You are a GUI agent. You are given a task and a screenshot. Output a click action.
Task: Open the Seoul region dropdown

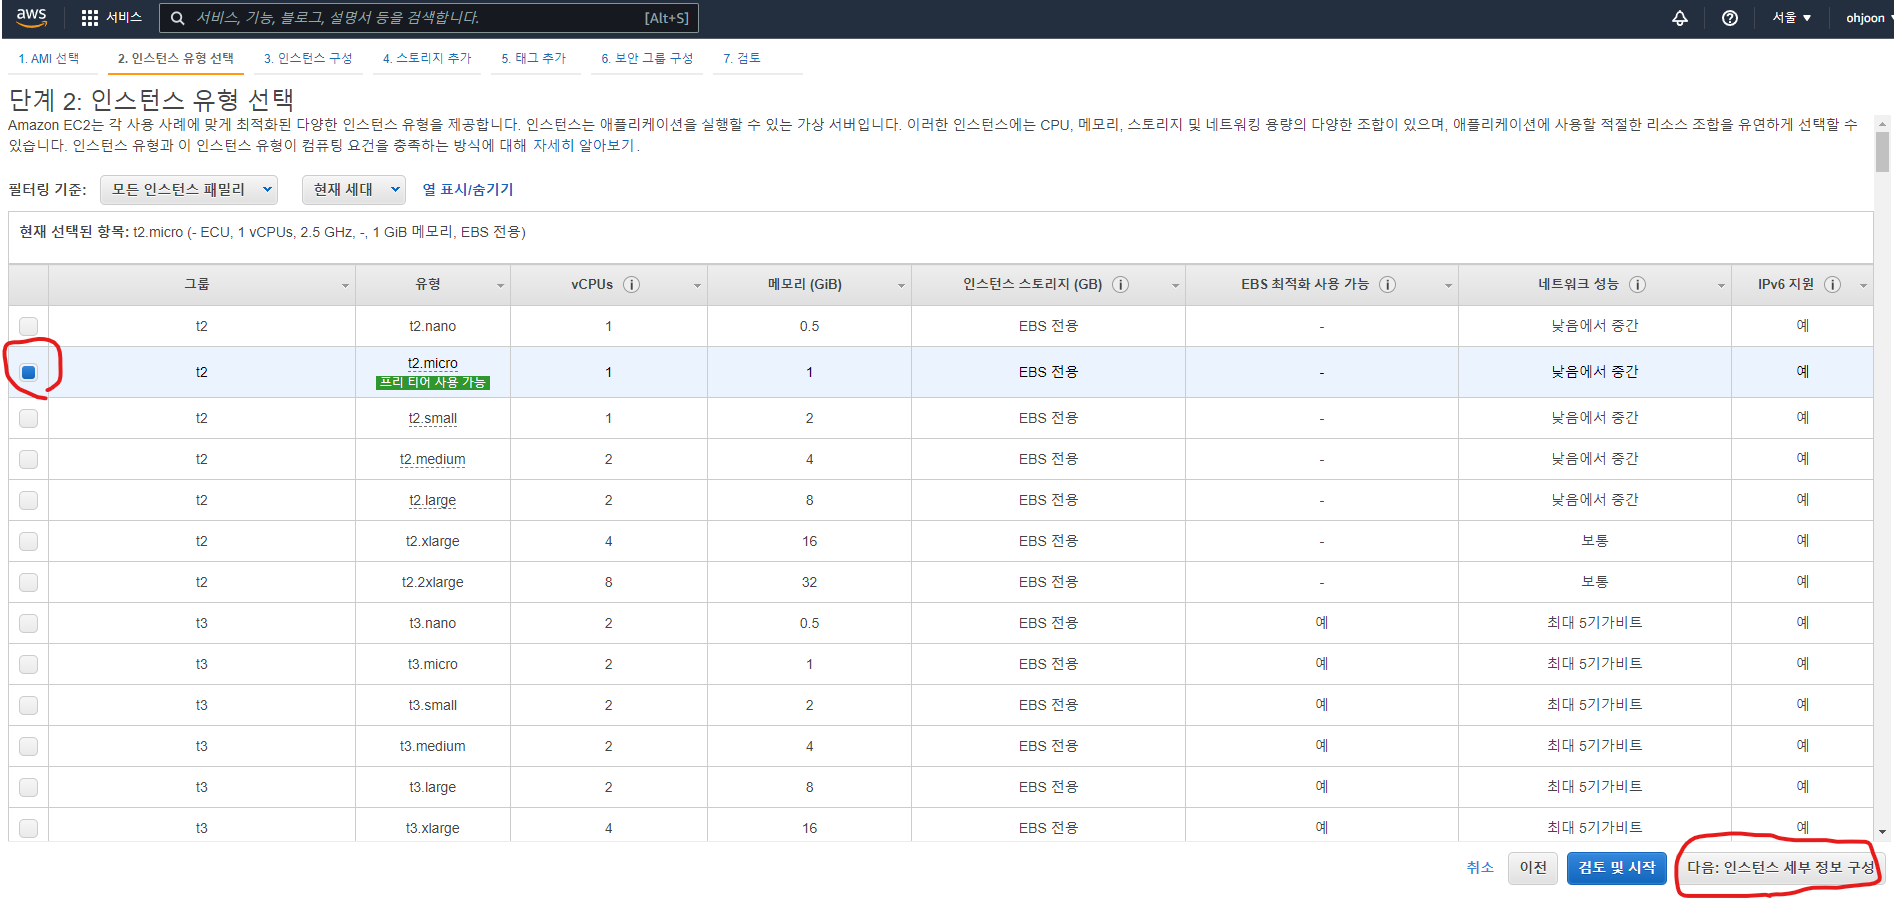pos(1792,18)
